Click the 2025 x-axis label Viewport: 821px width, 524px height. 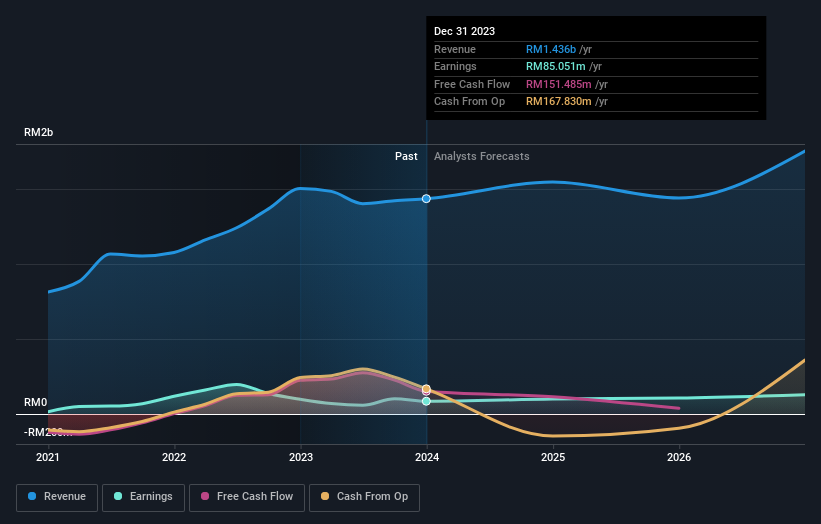point(553,457)
